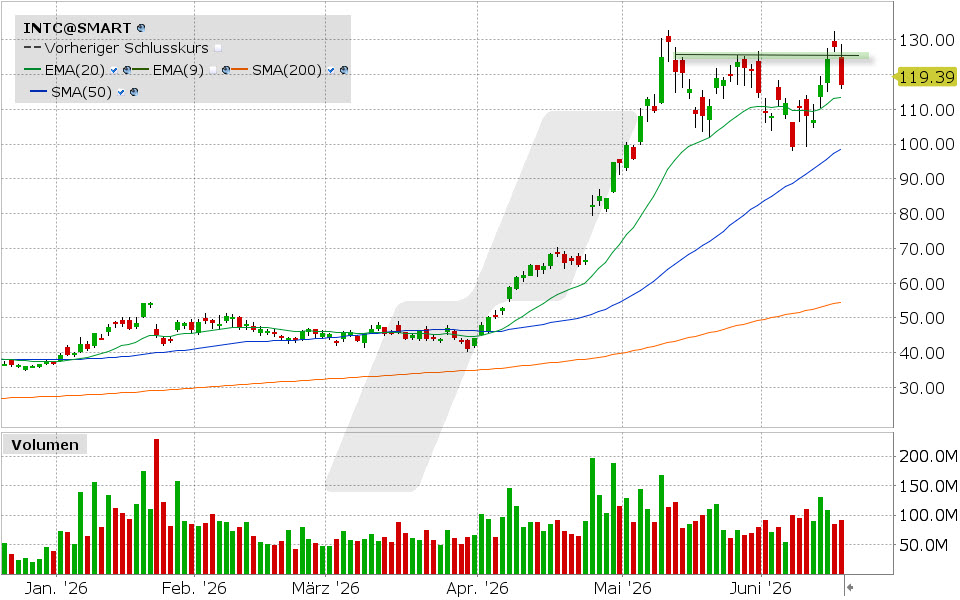
Task: Click the INTC@SMART symbol title
Action: [x=77, y=28]
